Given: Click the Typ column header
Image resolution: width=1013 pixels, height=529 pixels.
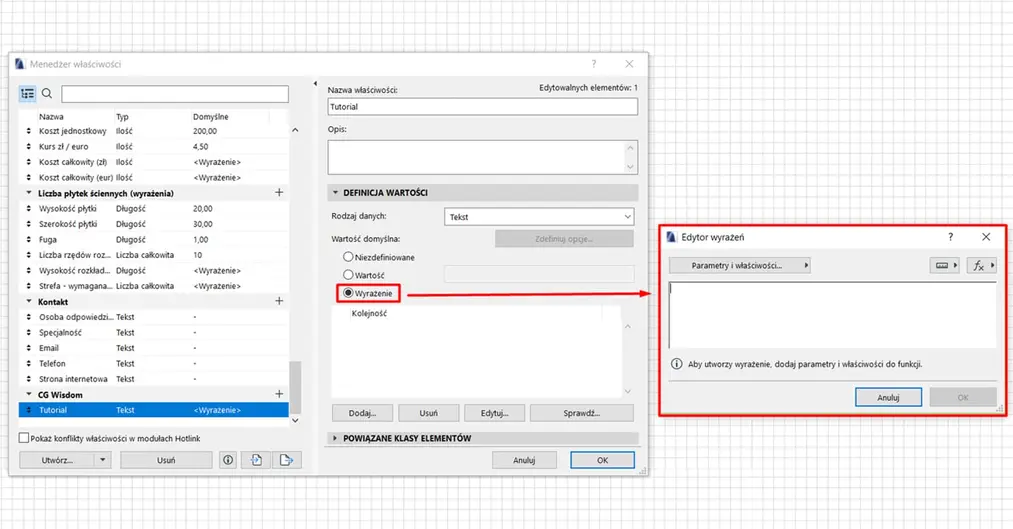Looking at the screenshot, I should click(x=122, y=117).
